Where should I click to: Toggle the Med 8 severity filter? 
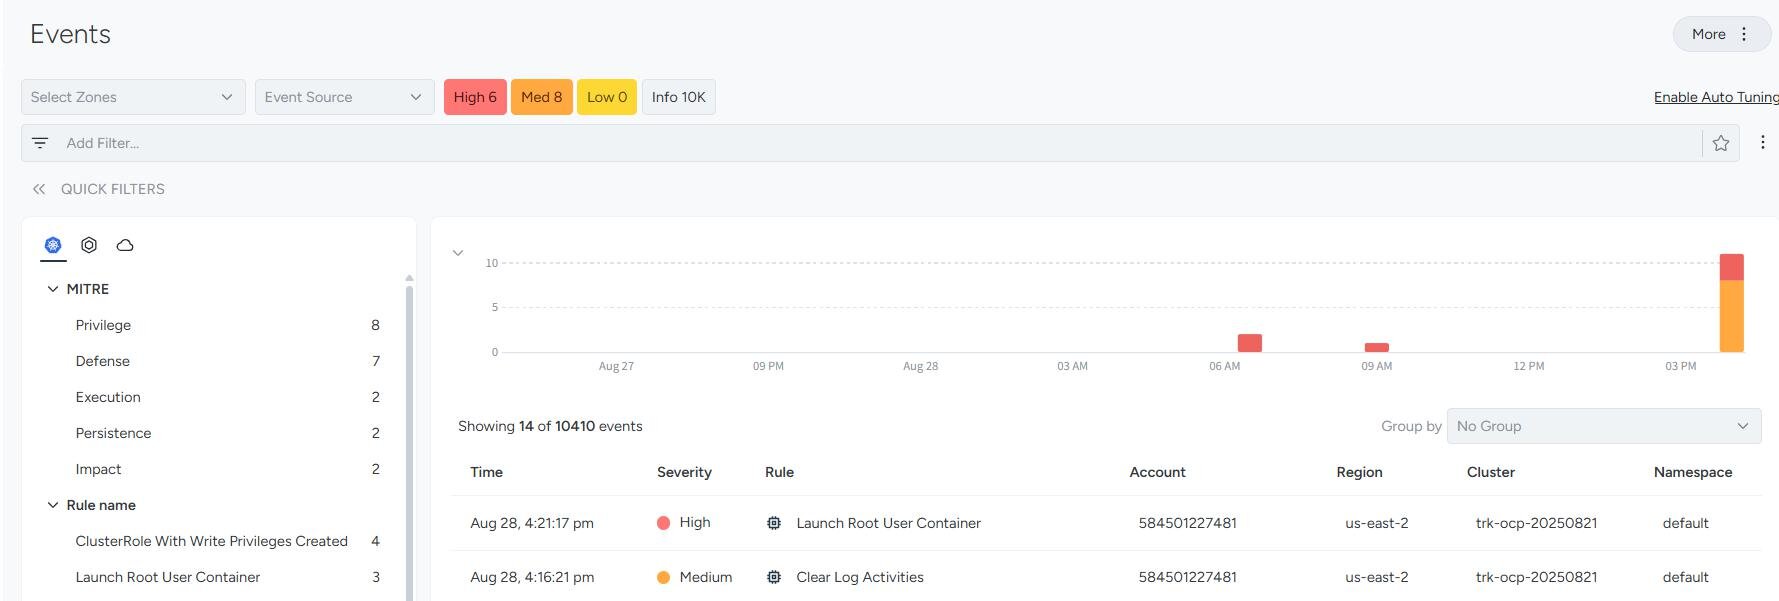[541, 97]
